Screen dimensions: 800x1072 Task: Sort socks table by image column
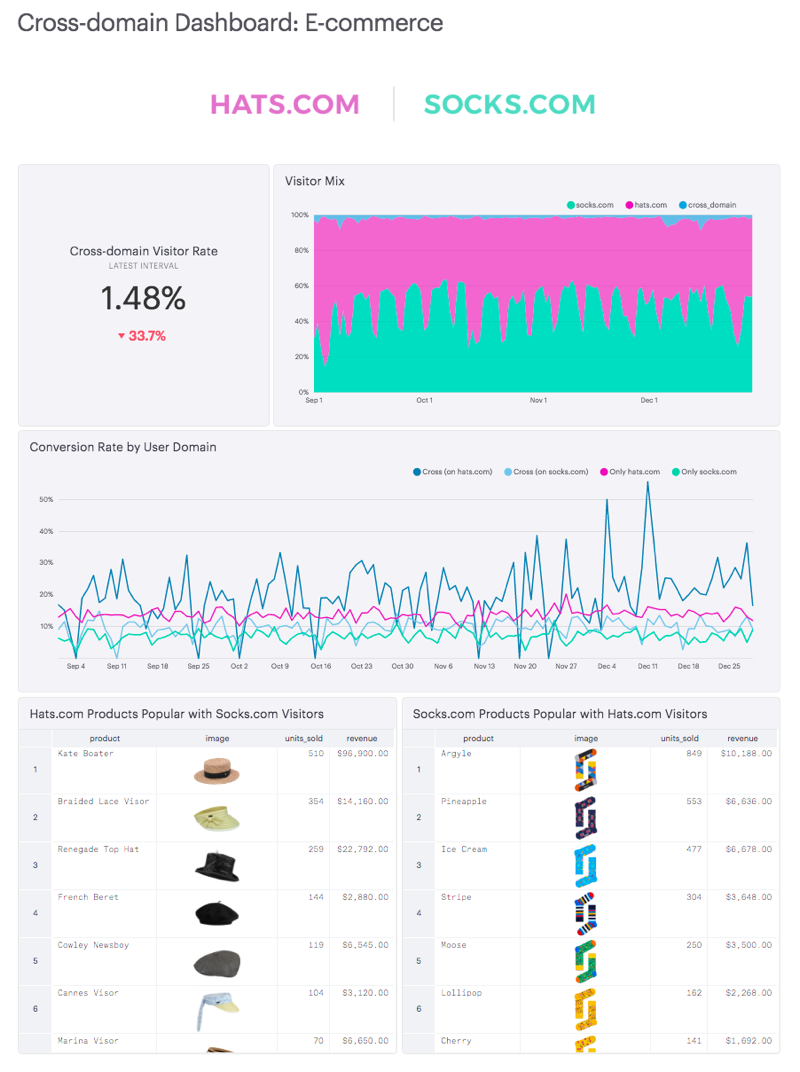(x=586, y=738)
